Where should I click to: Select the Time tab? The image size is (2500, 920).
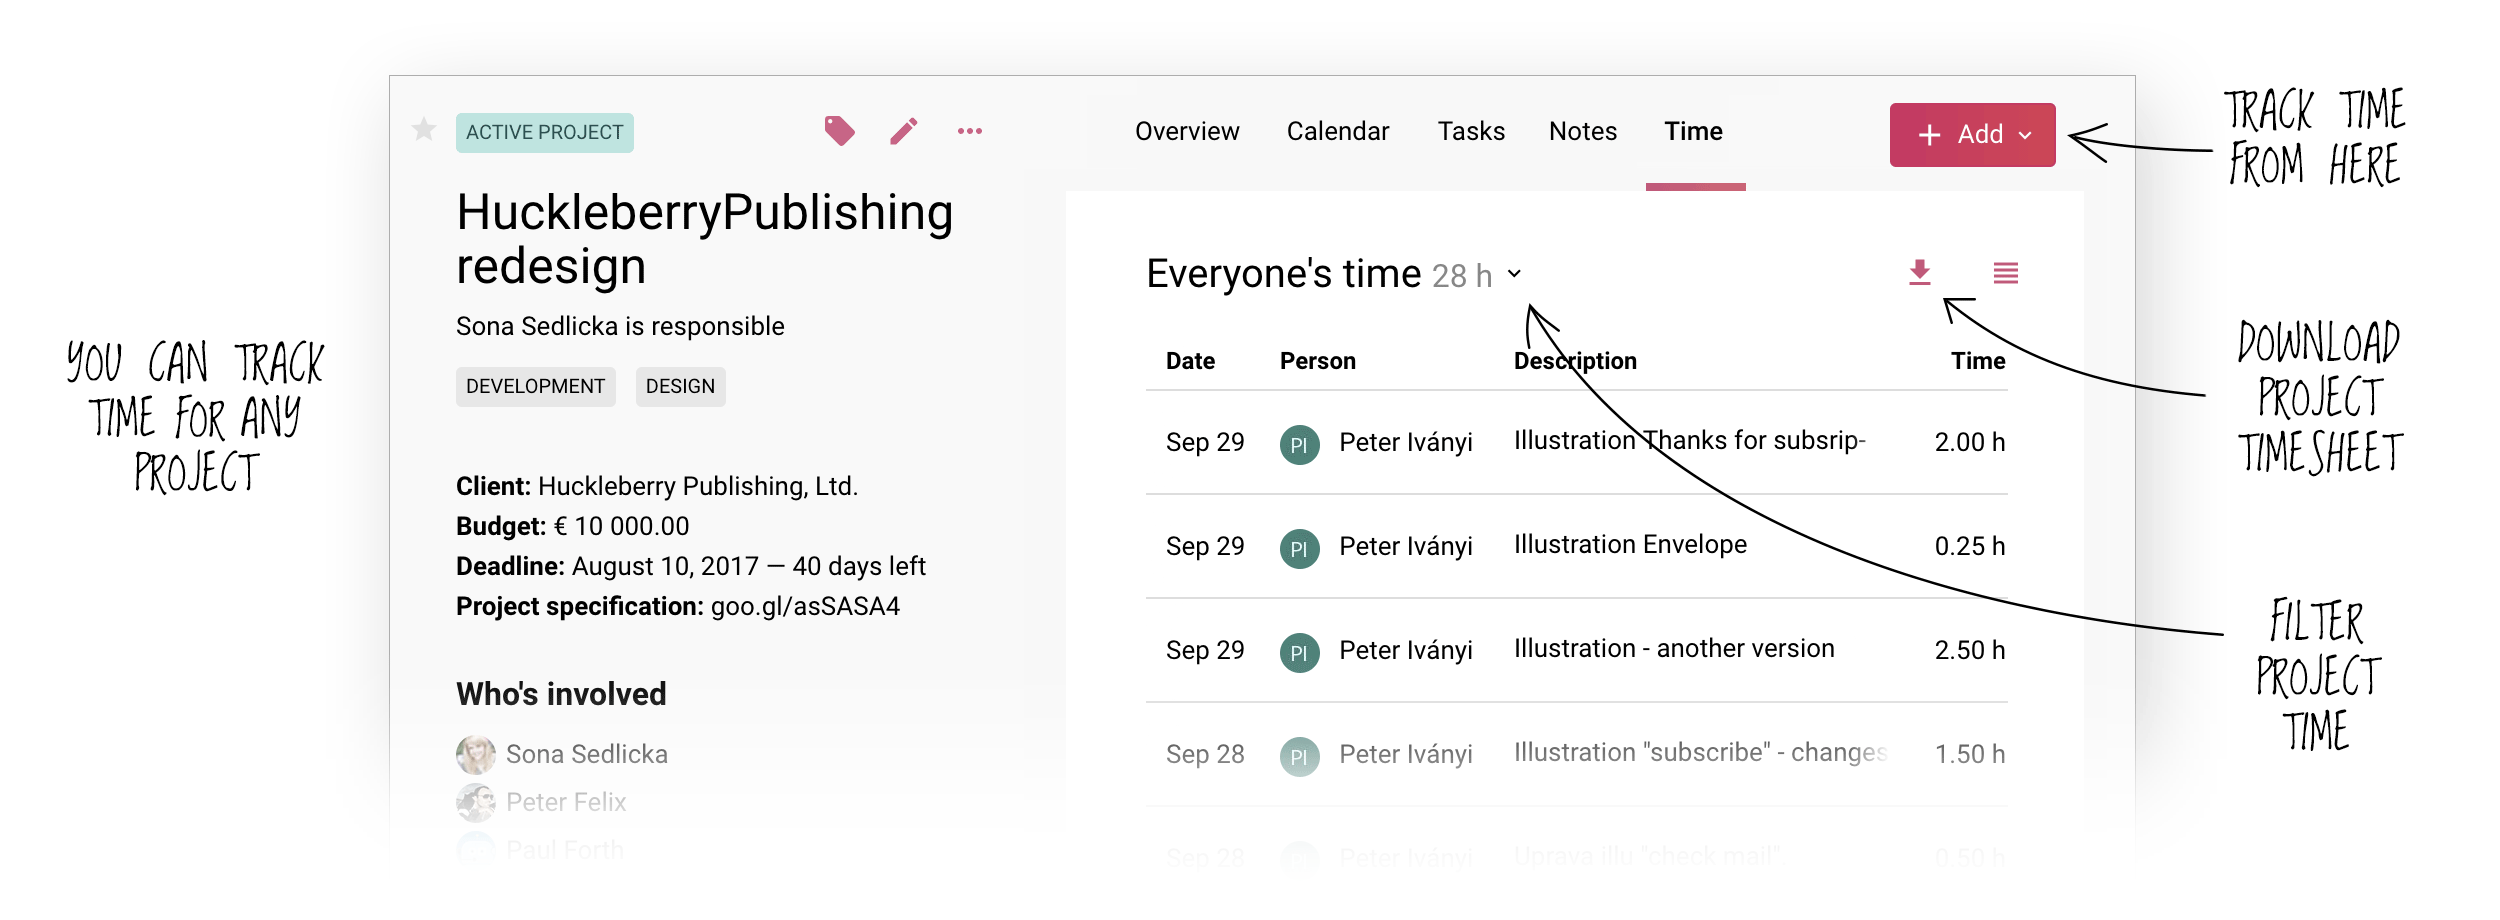(1694, 131)
